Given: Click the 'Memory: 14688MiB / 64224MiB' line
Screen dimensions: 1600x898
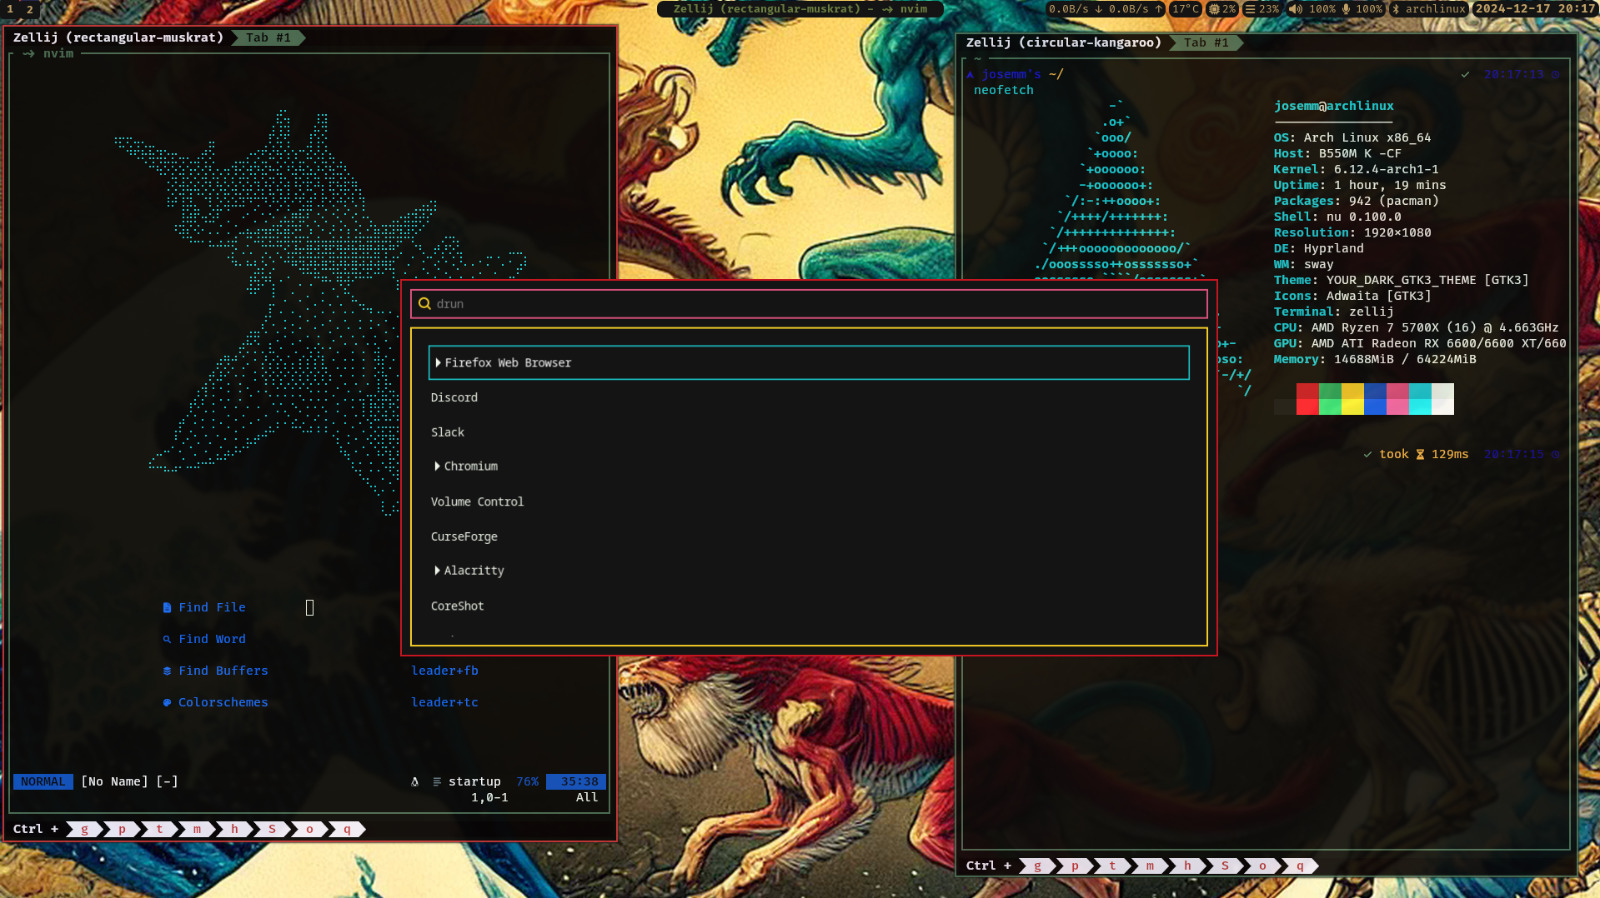Looking at the screenshot, I should click(1375, 359).
